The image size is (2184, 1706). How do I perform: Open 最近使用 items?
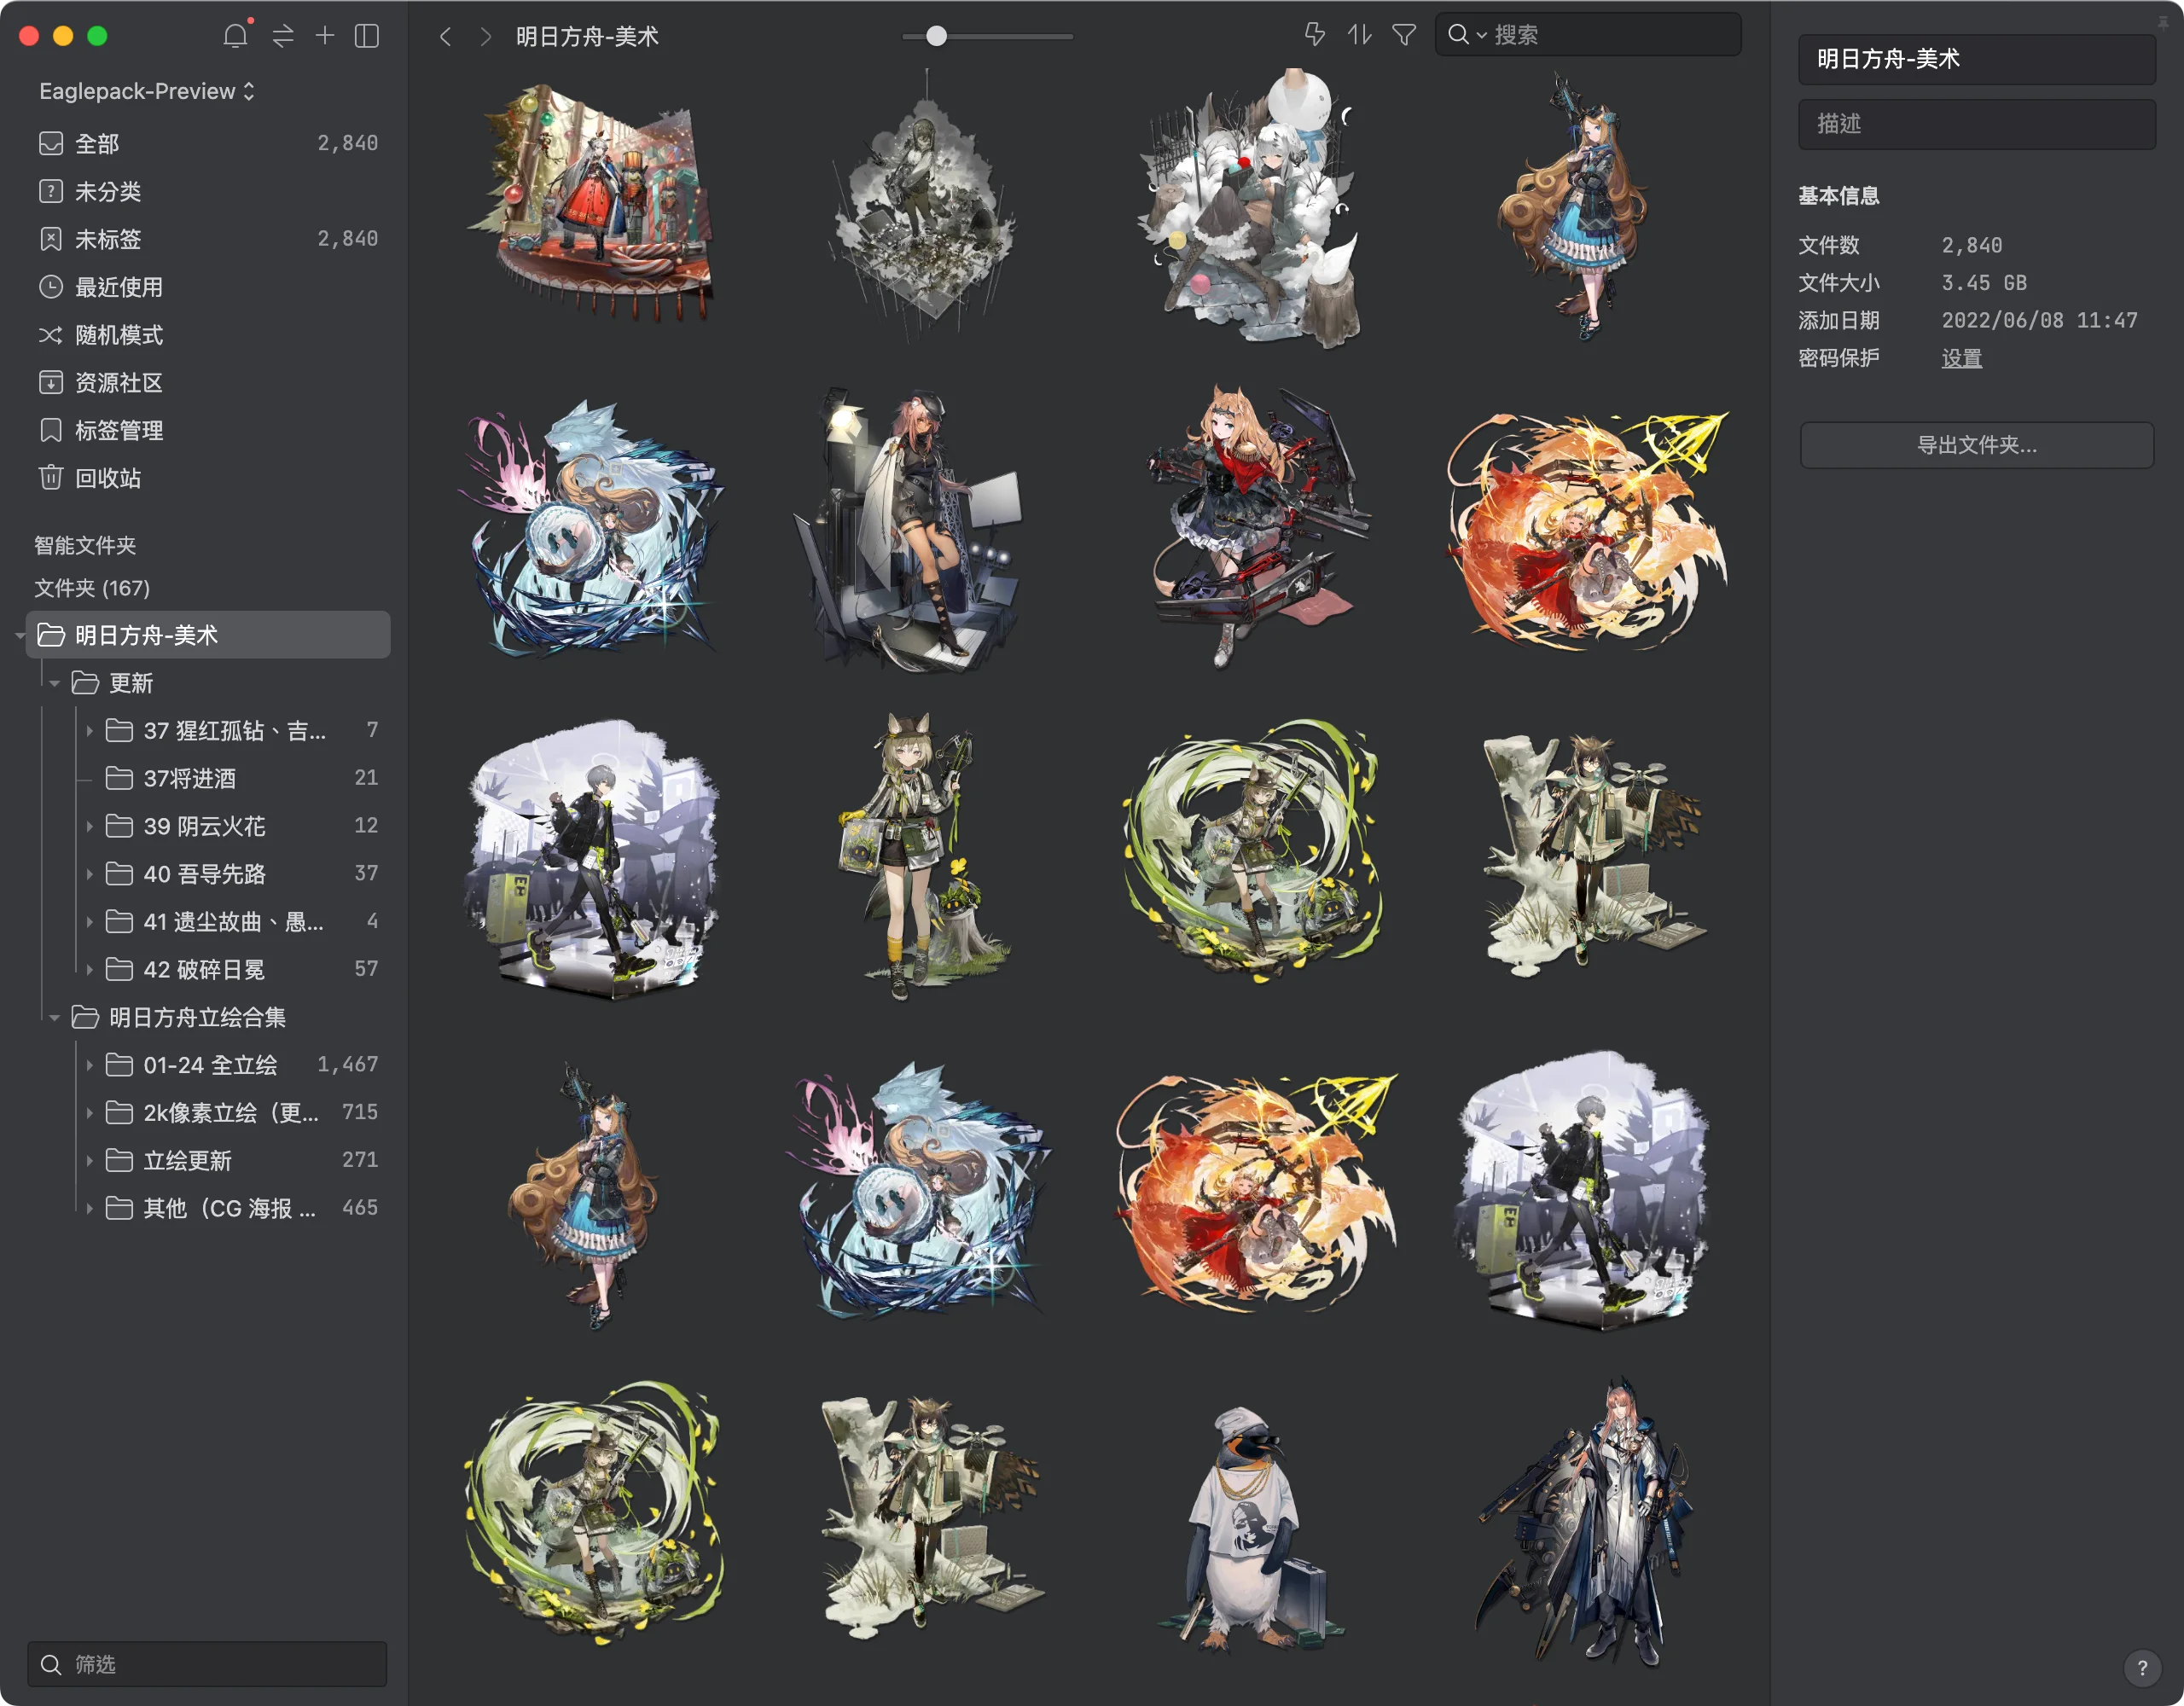(x=208, y=287)
